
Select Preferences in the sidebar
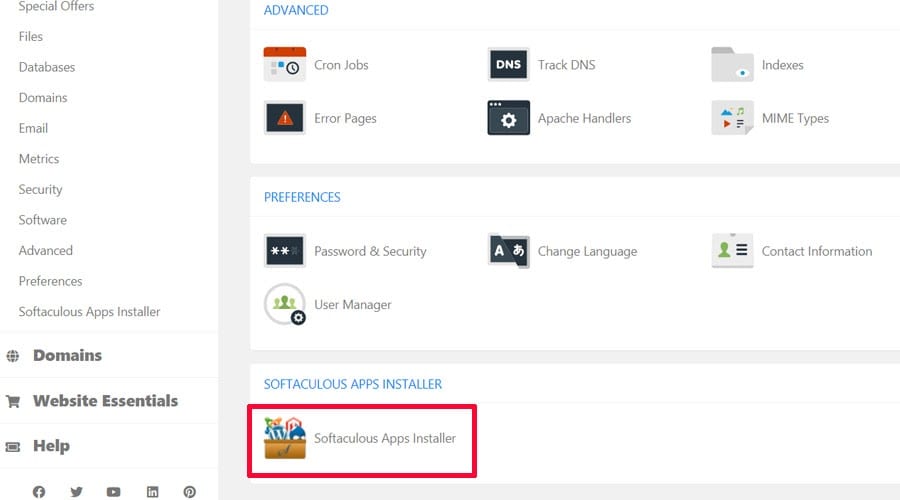[50, 281]
